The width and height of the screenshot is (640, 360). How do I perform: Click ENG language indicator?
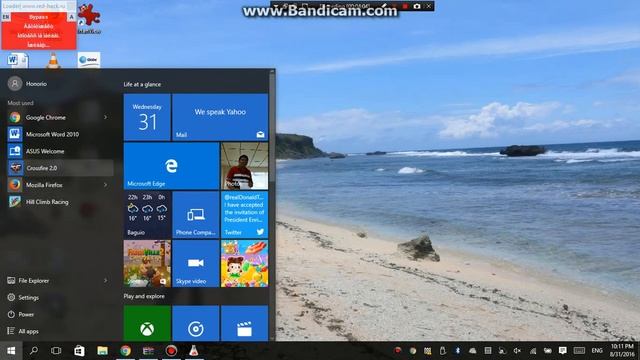click(x=597, y=351)
